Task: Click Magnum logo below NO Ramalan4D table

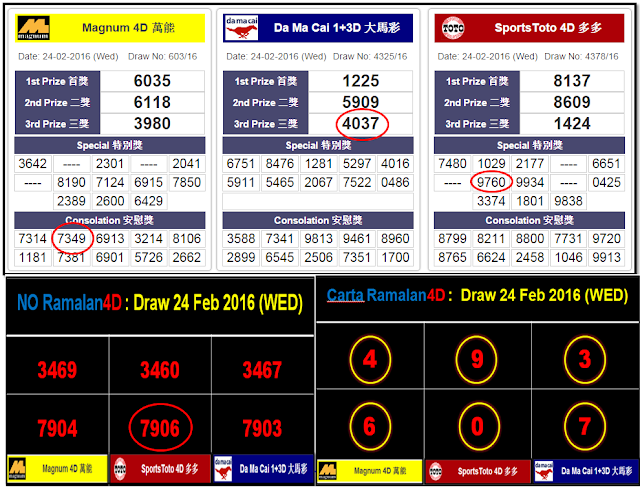Action: click(18, 469)
